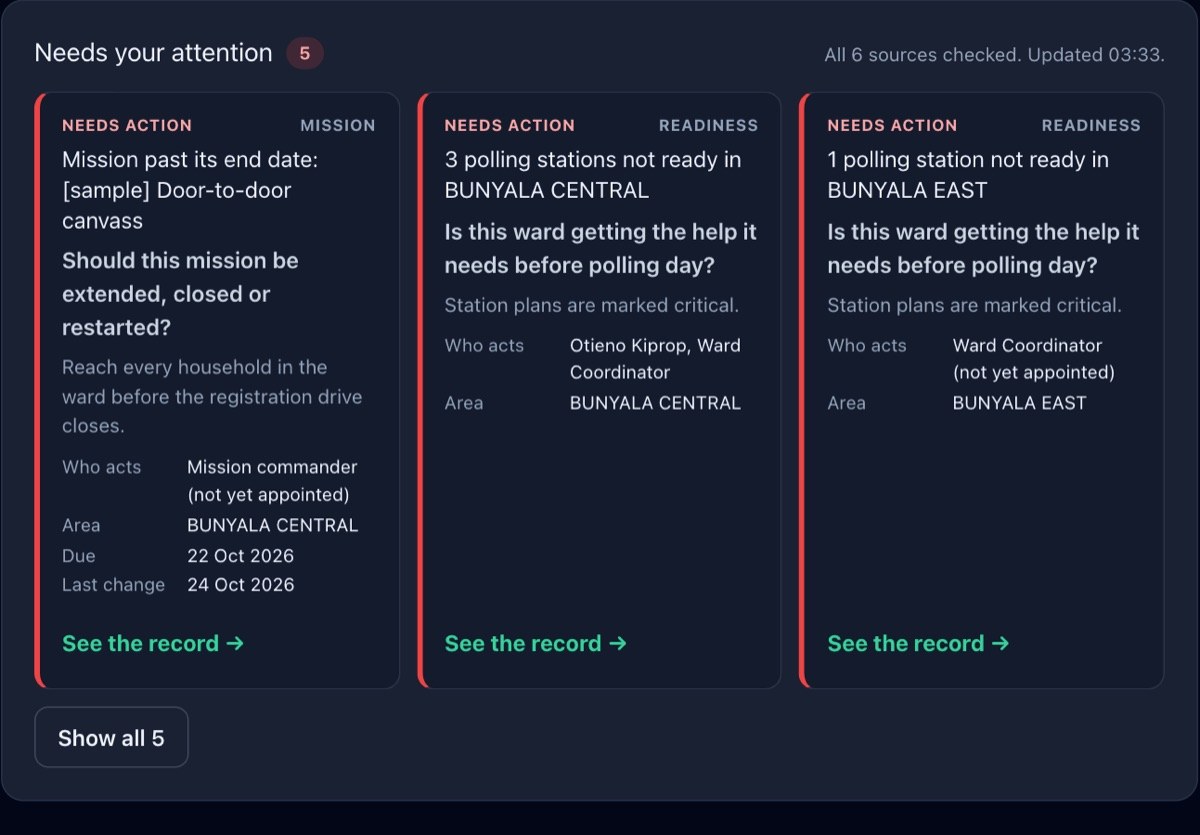Click the READINESS tag on BUNYALA EAST card
The image size is (1200, 835).
click(1091, 125)
